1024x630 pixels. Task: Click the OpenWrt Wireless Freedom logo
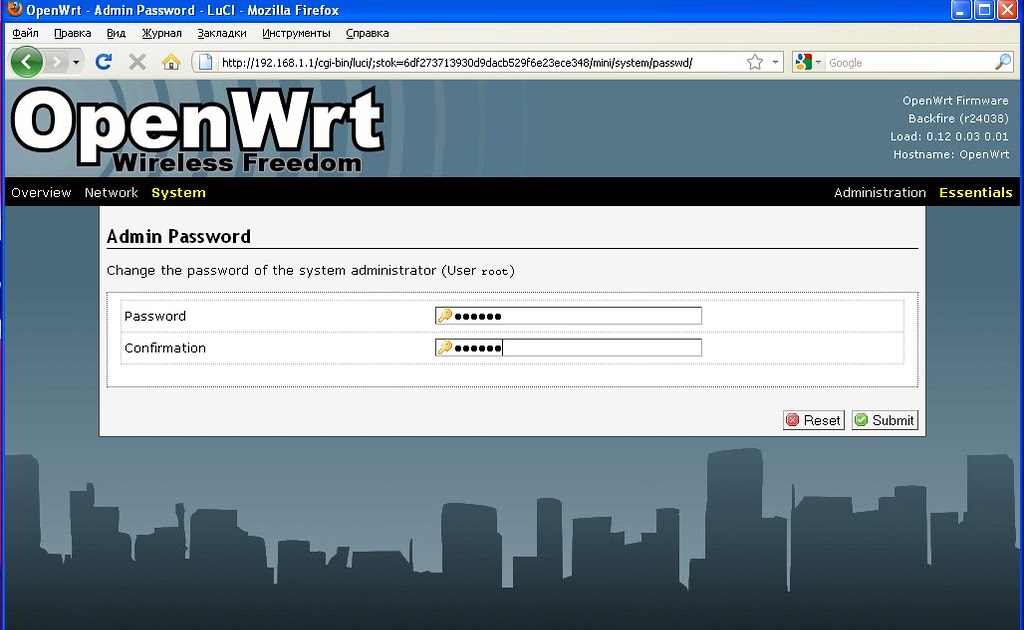pyautogui.click(x=197, y=130)
